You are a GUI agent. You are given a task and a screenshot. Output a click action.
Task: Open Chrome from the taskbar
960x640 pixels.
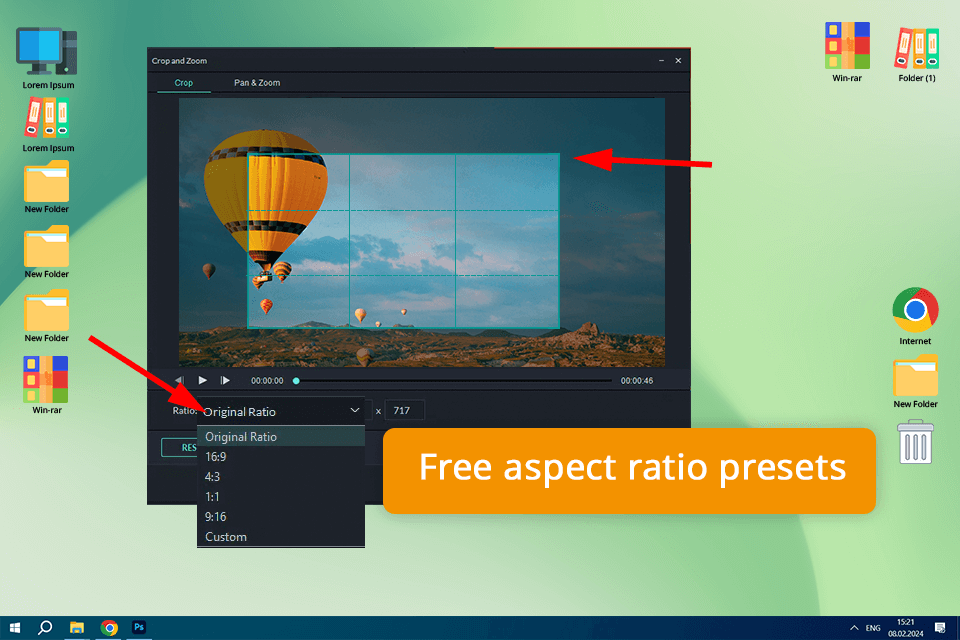109,628
